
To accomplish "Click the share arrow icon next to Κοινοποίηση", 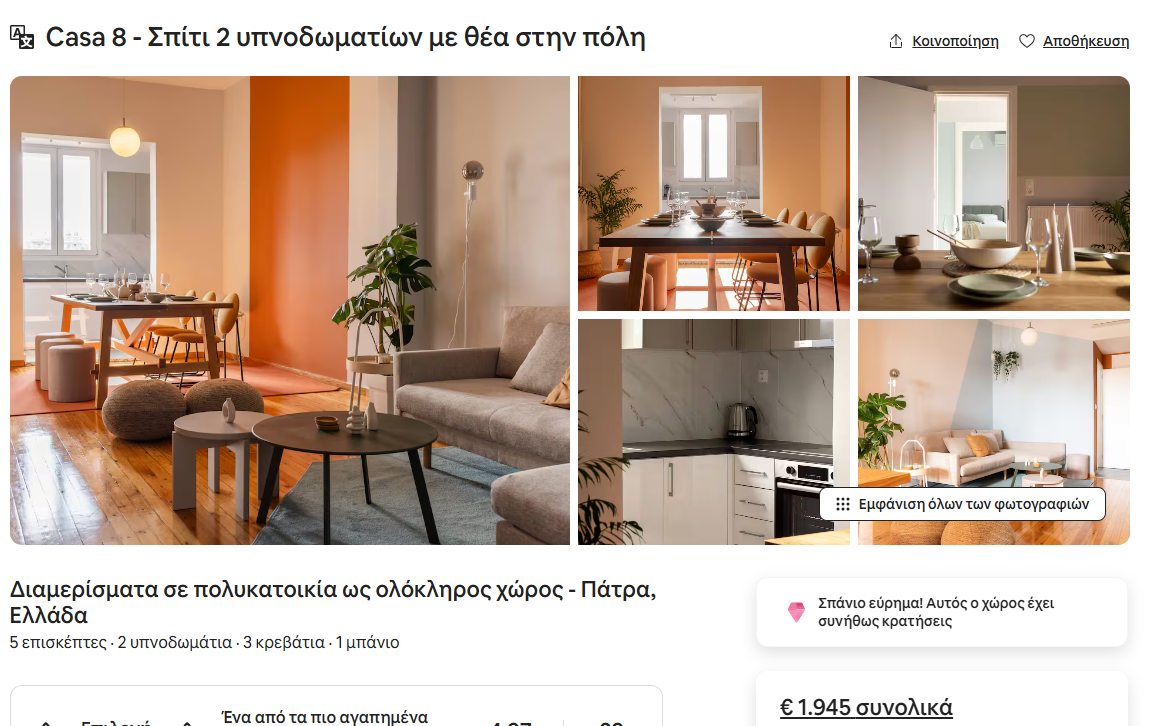I will click(895, 41).
